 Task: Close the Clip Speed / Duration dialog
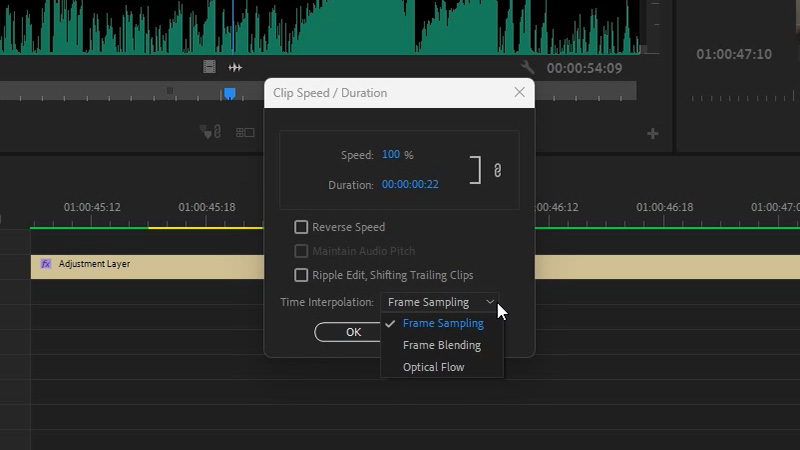519,92
